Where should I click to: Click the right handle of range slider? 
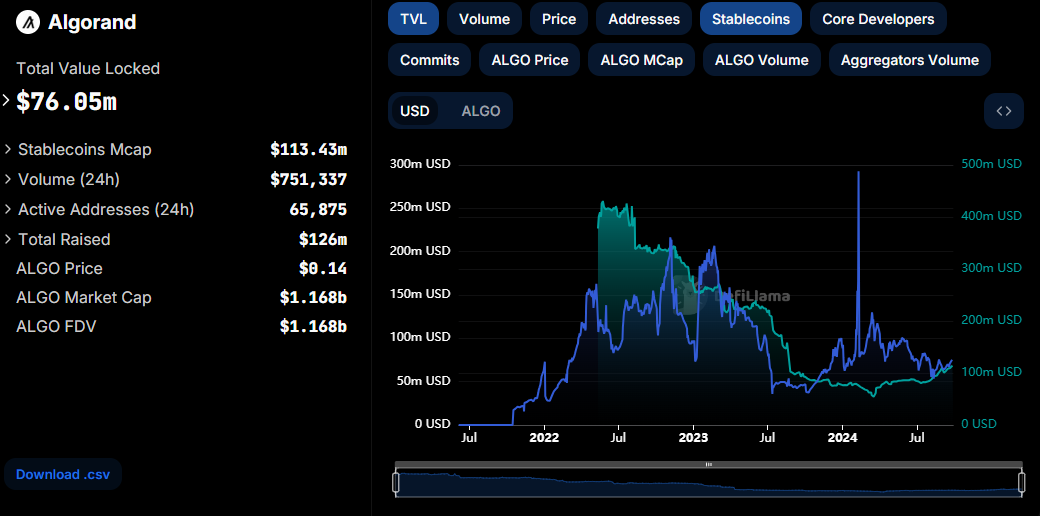[x=1021, y=482]
